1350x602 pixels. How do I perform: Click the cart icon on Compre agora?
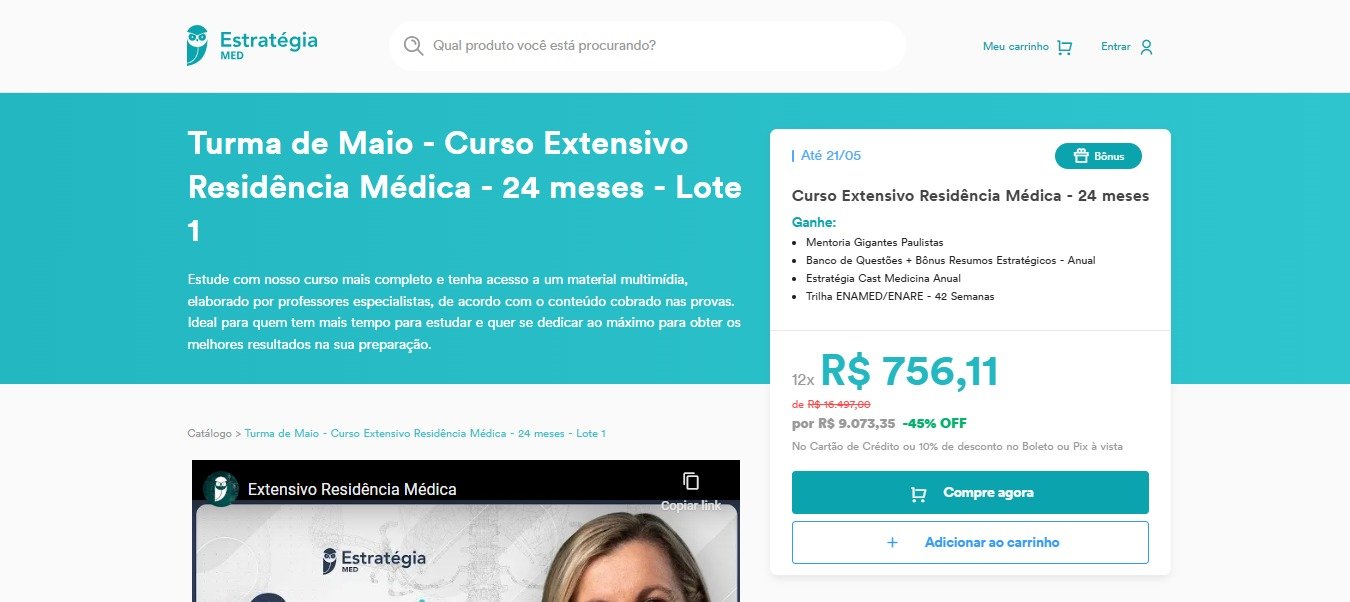pos(918,493)
